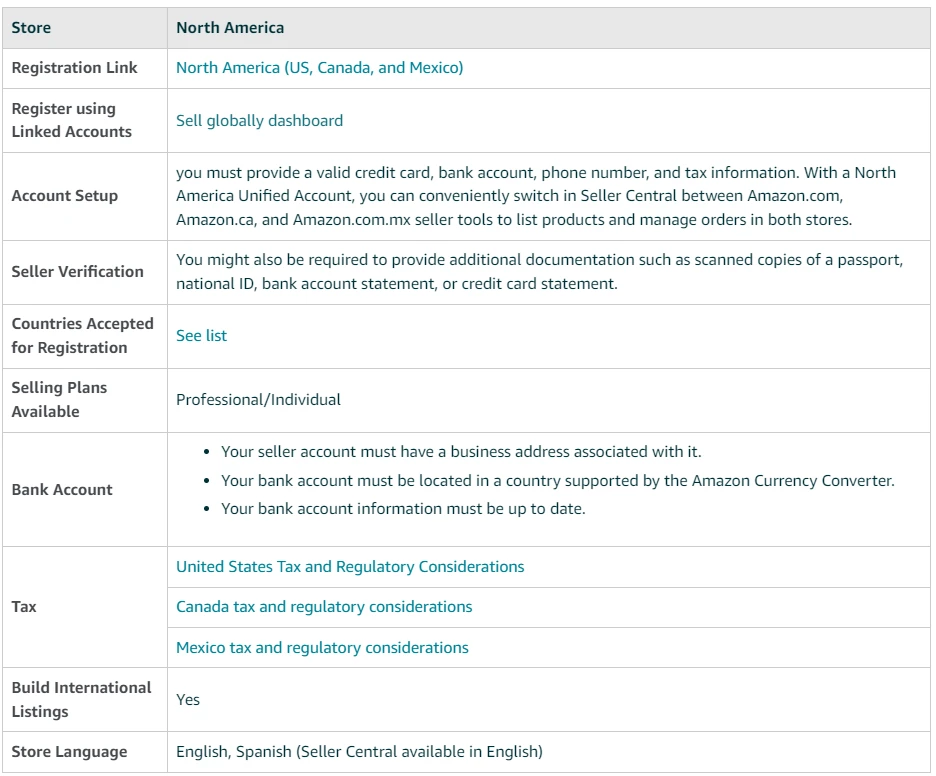This screenshot has width=936, height=776.
Task: Click the Store column header cell
Action: click(x=31, y=28)
